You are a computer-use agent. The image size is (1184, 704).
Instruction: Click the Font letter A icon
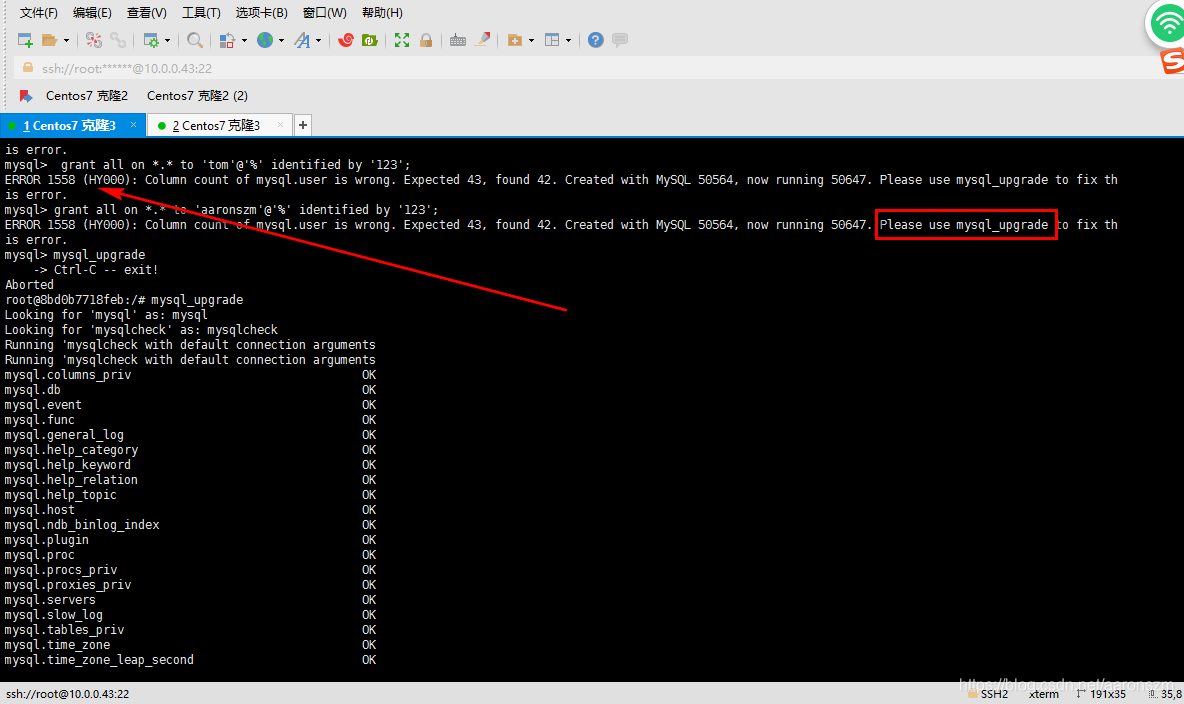302,40
